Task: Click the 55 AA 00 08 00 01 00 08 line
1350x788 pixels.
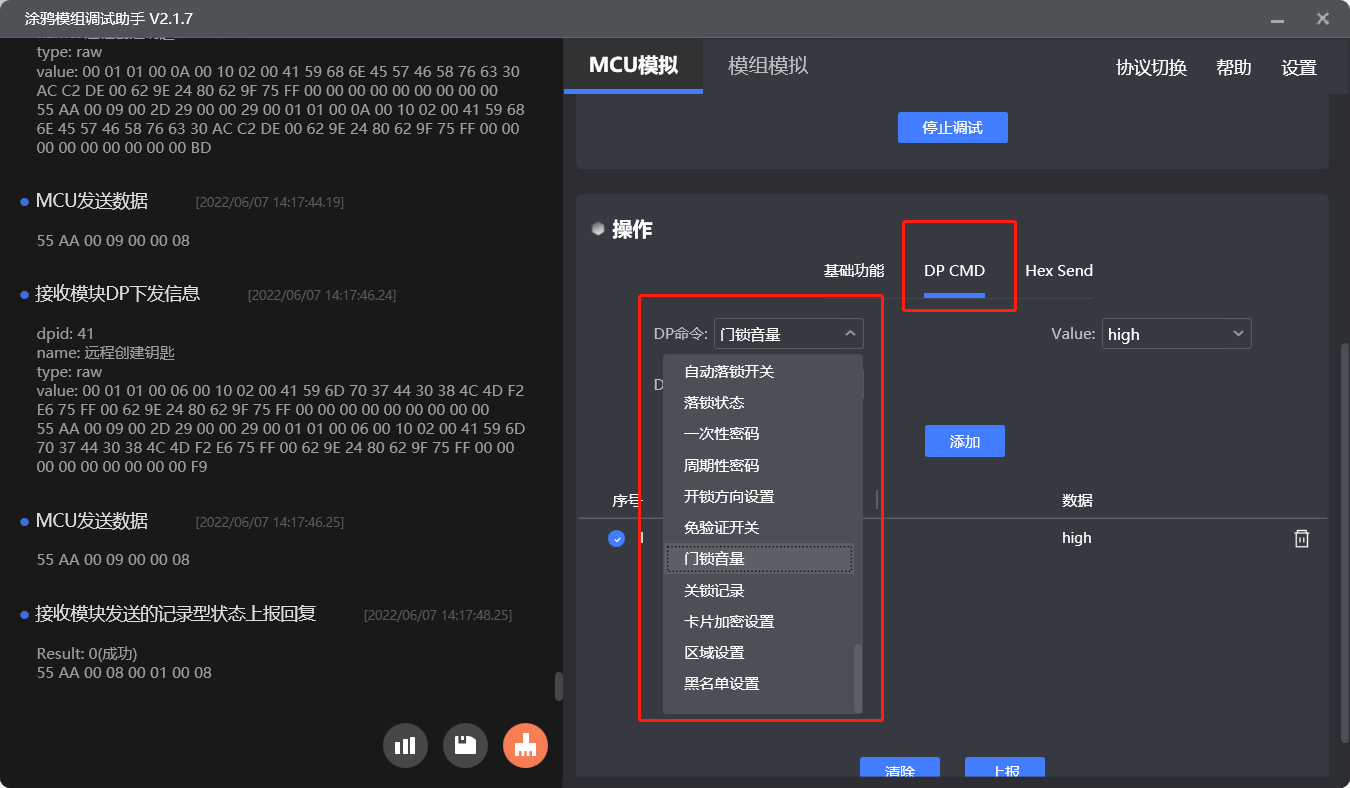Action: [124, 673]
